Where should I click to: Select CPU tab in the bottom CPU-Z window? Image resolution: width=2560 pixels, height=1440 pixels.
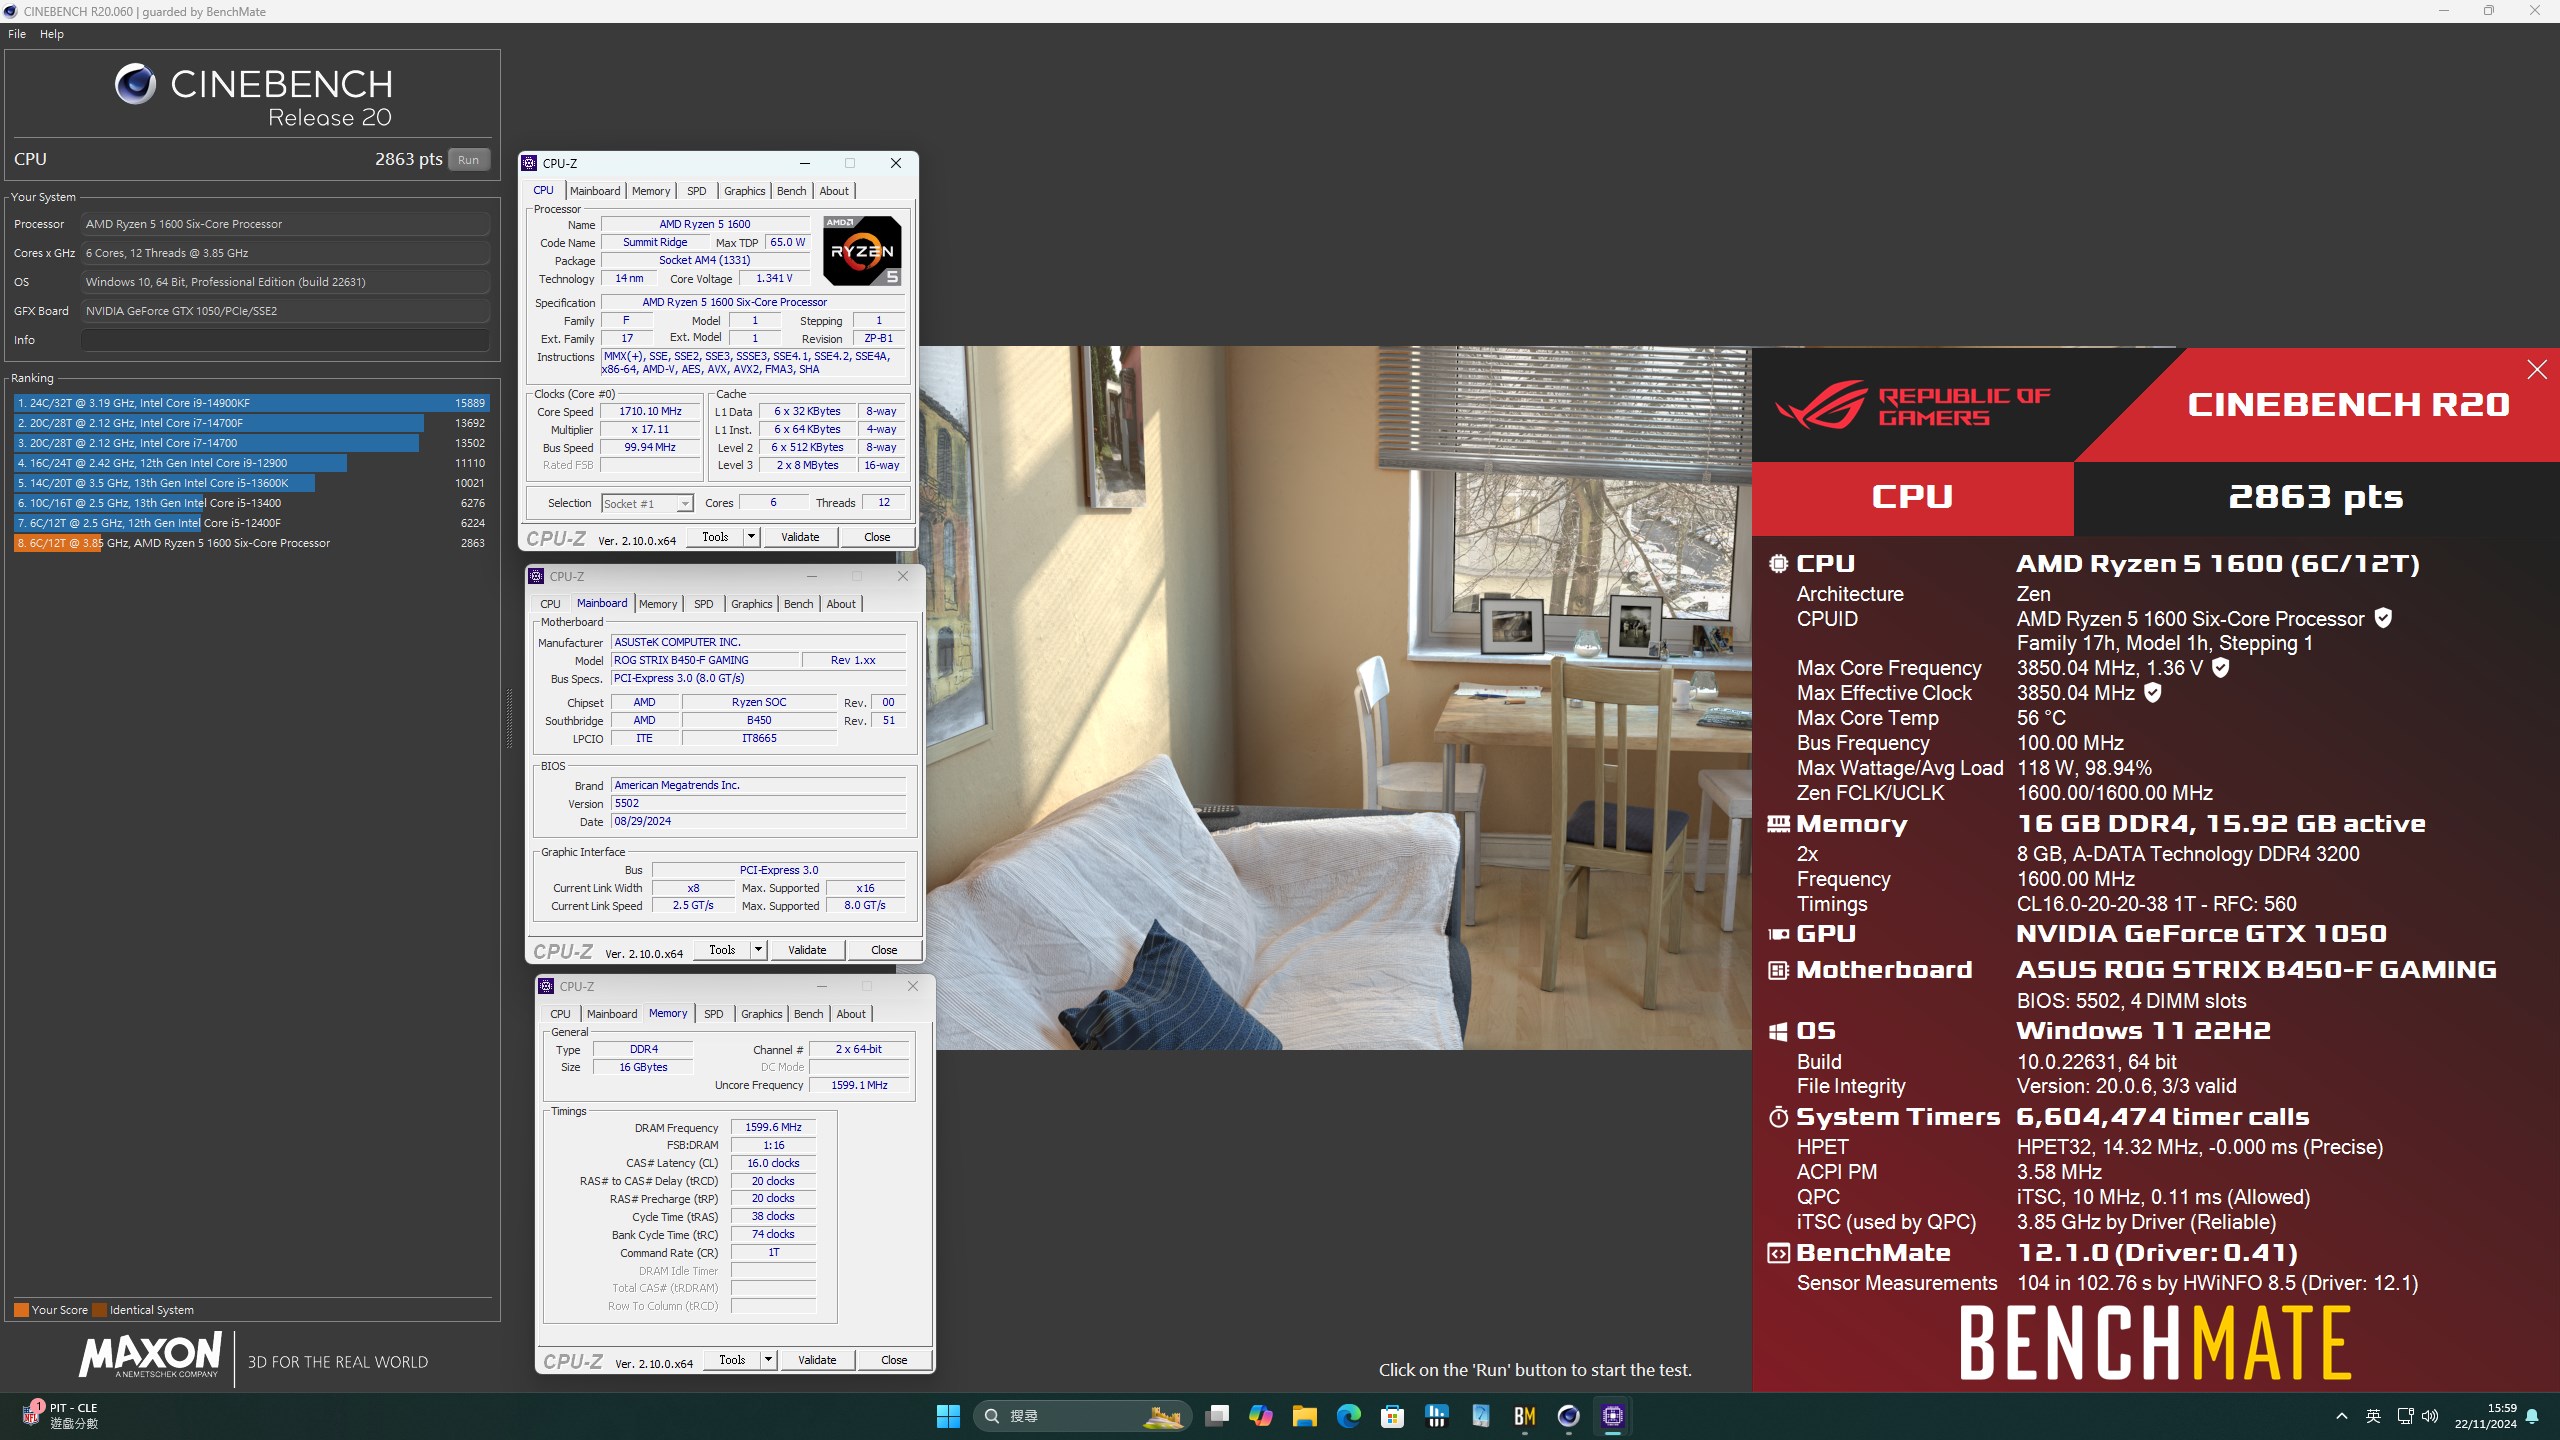[560, 1014]
